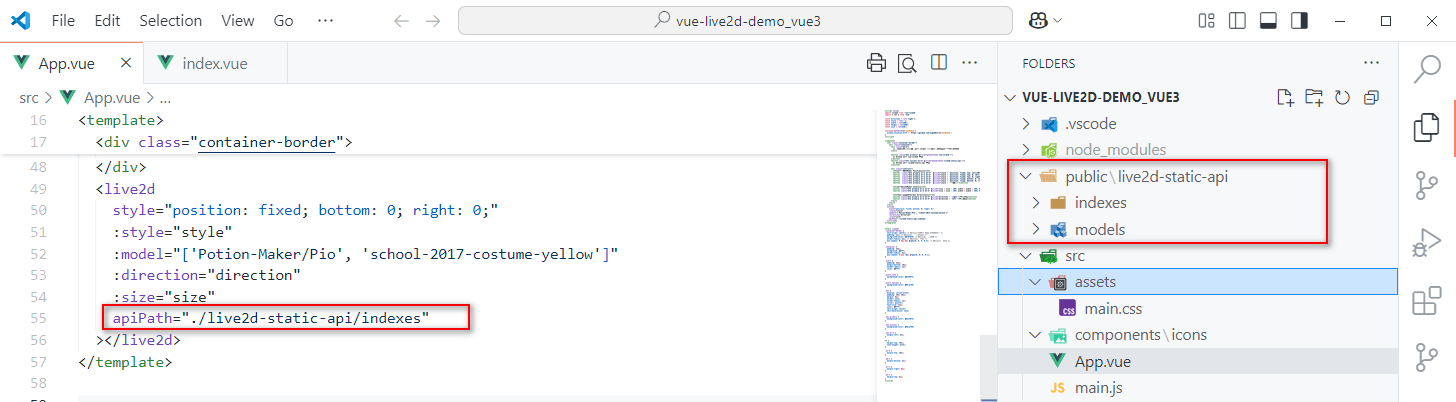Split the editor to the right

[x=939, y=63]
